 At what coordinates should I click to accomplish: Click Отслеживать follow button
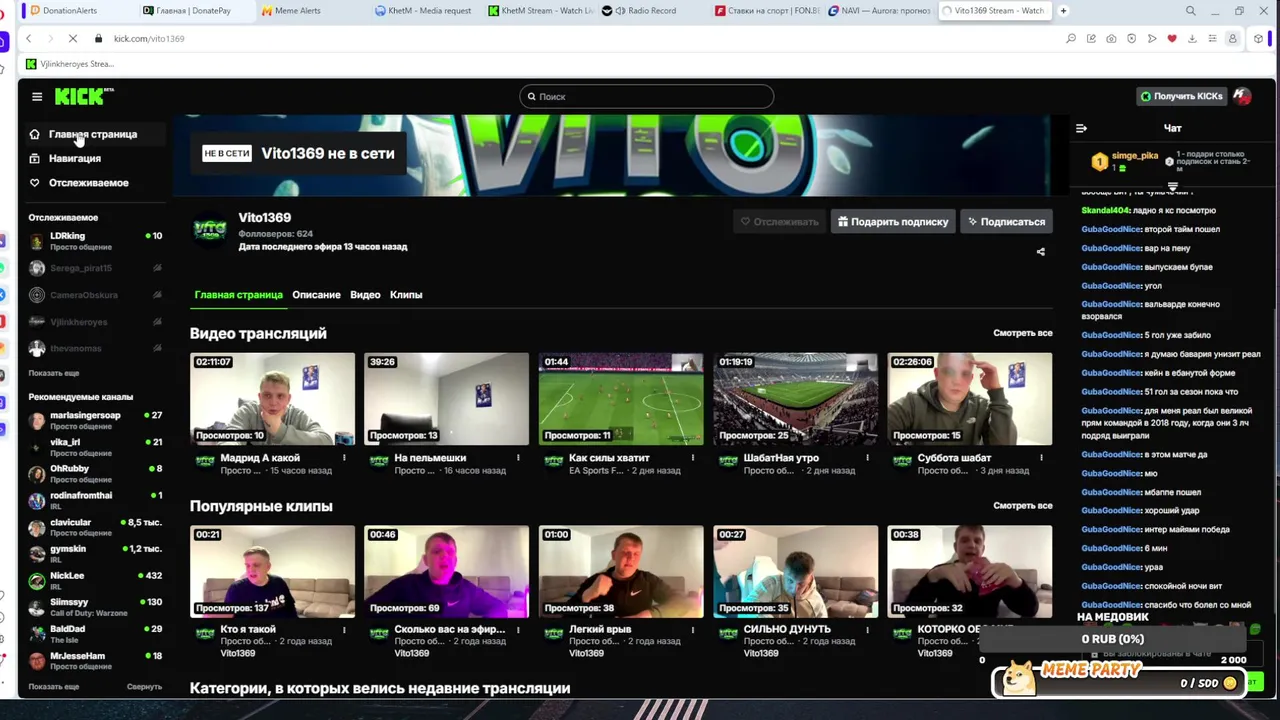(x=779, y=222)
